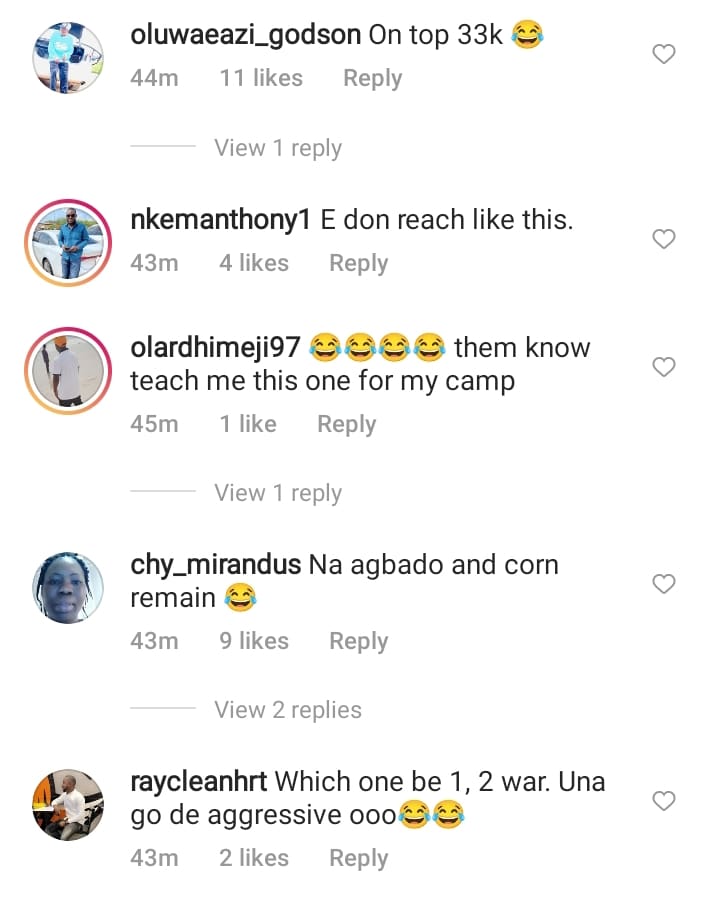This screenshot has width=720, height=901.
Task: Tap the heart on nkemanthony1's comment
Action: coord(664,239)
